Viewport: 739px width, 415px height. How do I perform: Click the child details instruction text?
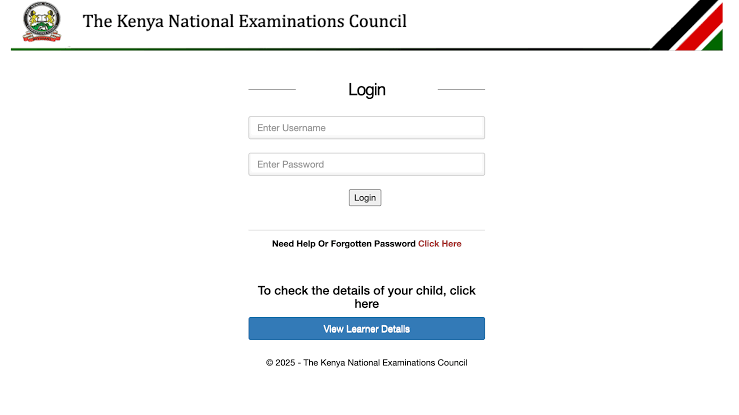[x=367, y=297]
